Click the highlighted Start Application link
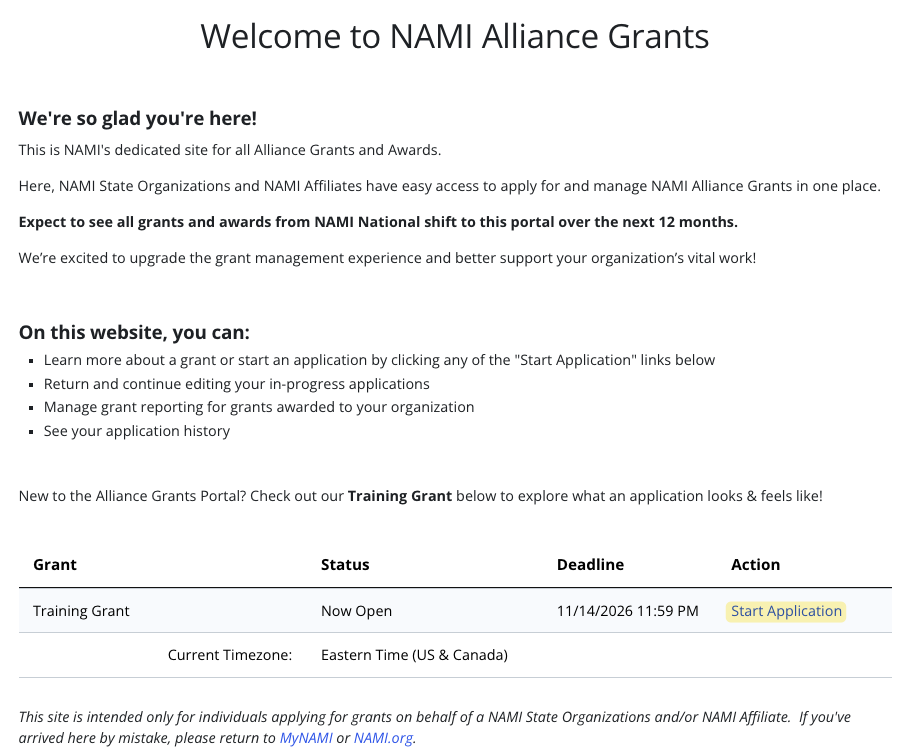906x751 pixels. click(x=786, y=611)
